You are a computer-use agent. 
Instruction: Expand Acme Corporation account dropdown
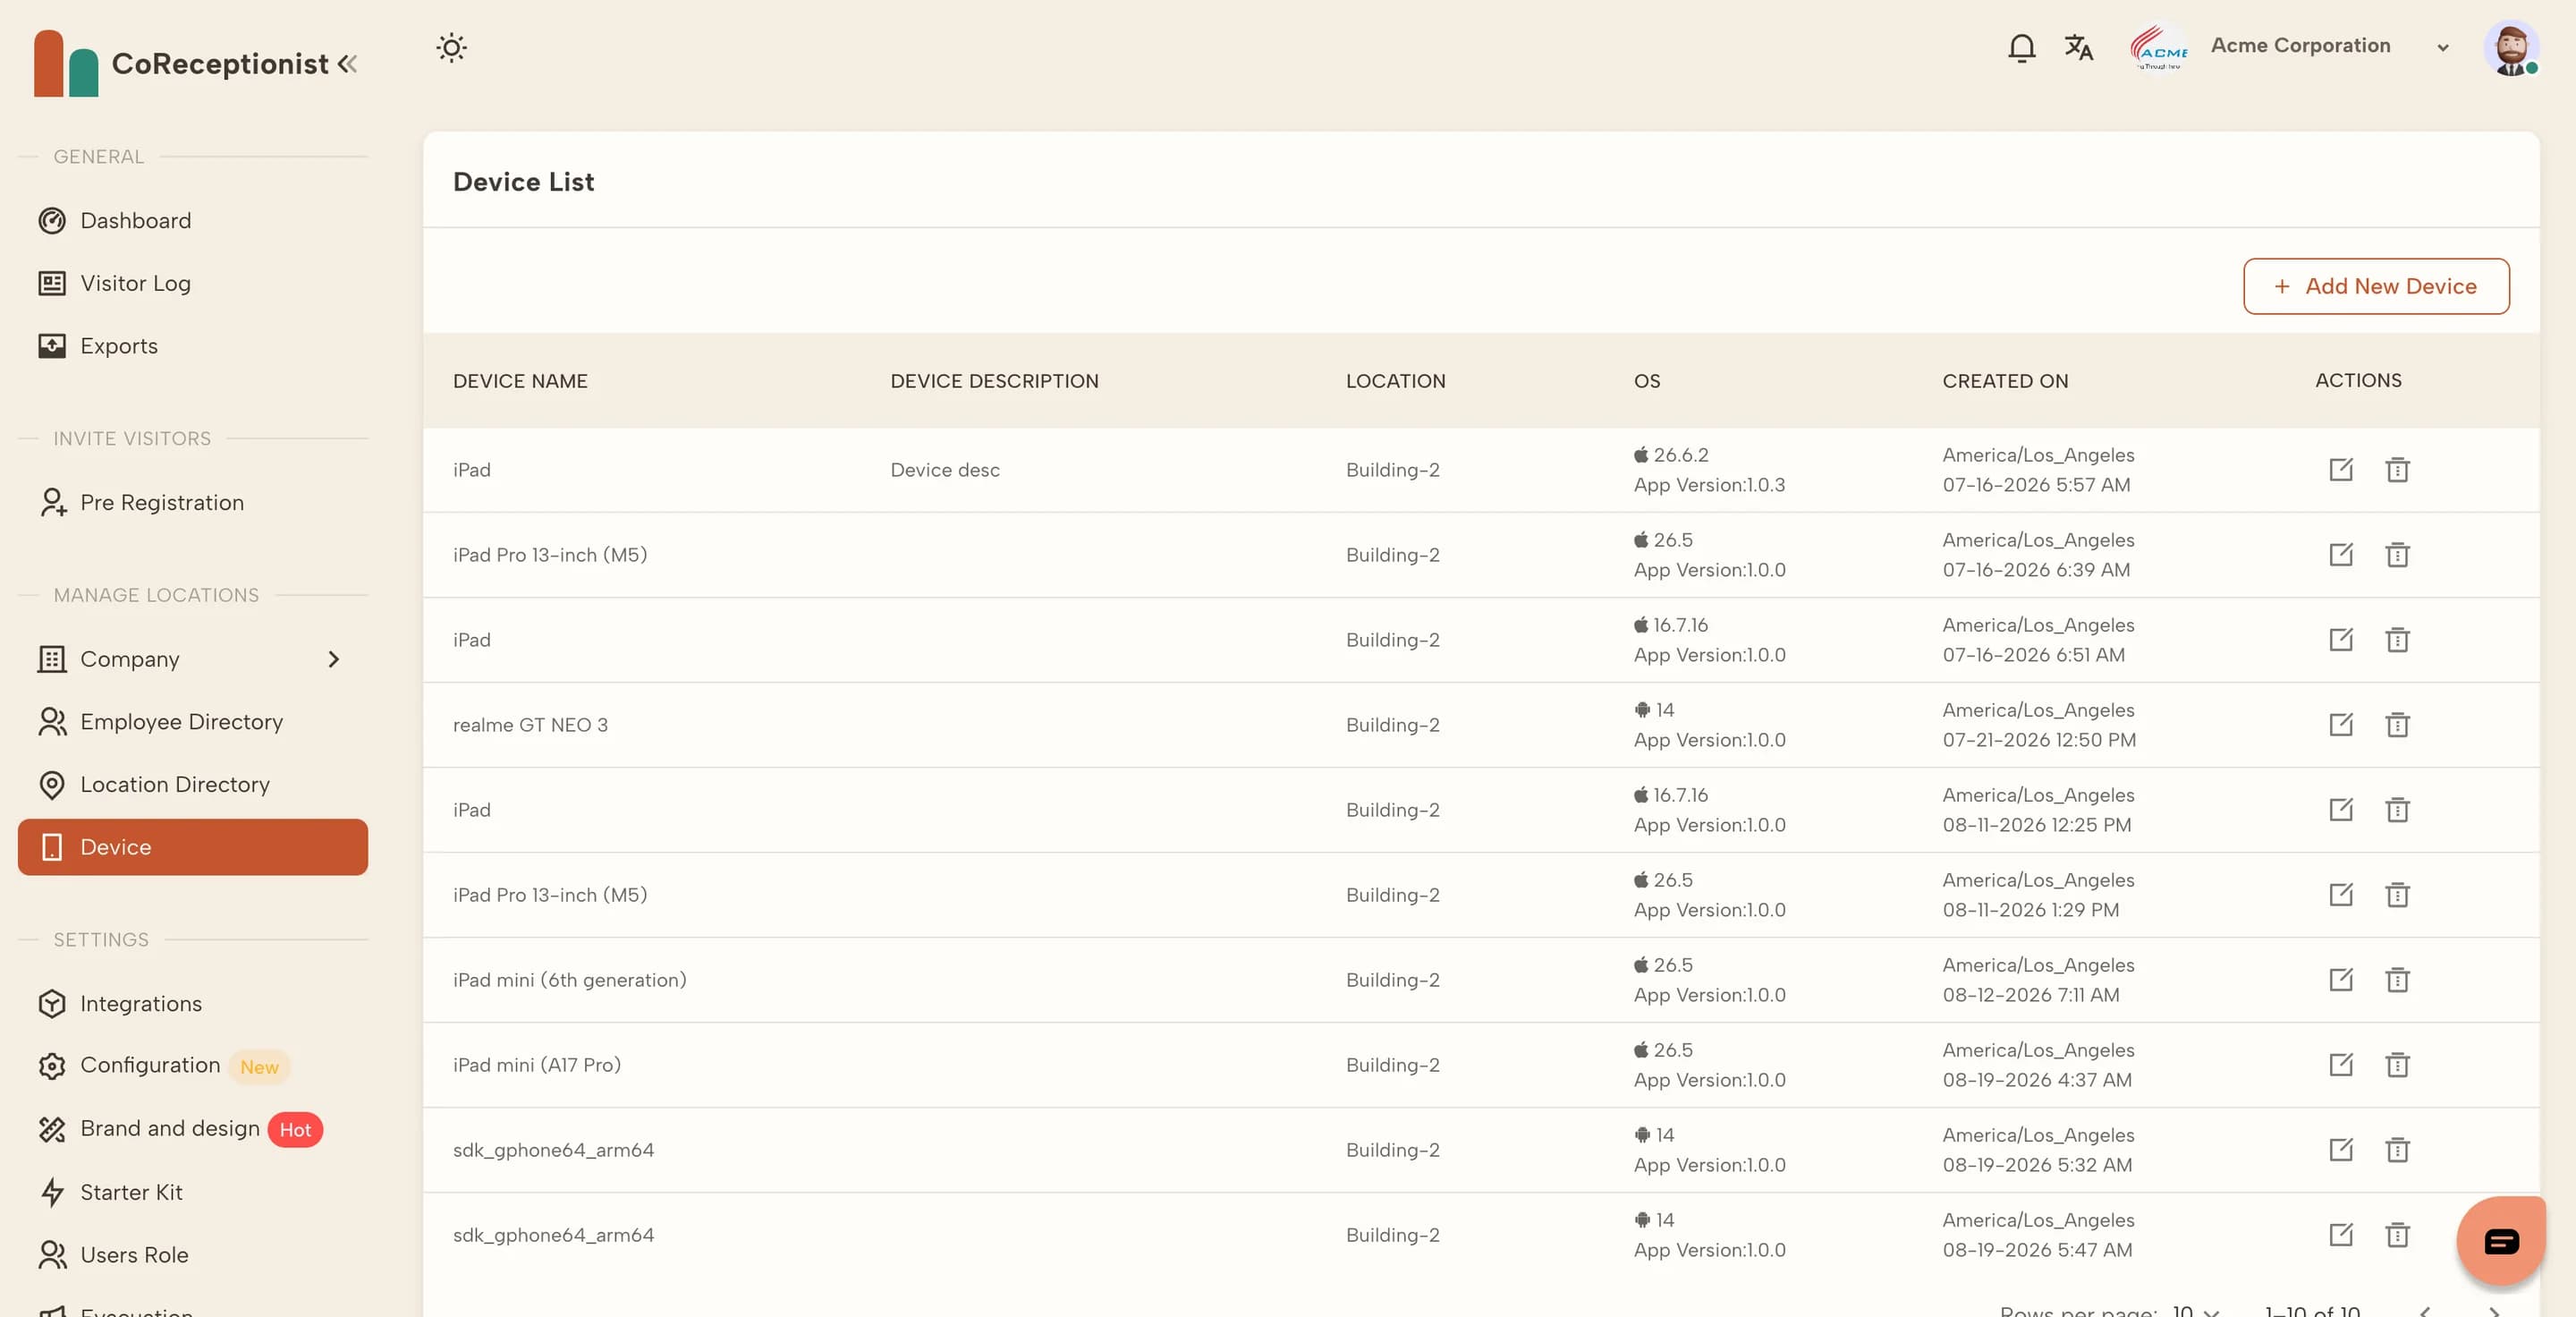click(2442, 47)
